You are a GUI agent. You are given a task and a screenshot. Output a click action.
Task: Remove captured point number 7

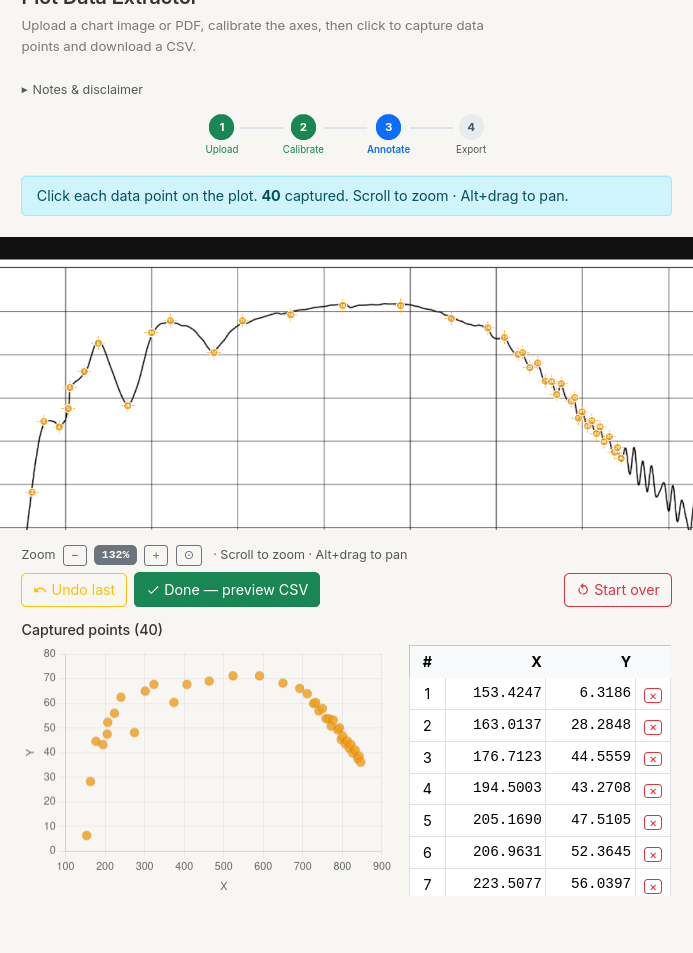652,886
